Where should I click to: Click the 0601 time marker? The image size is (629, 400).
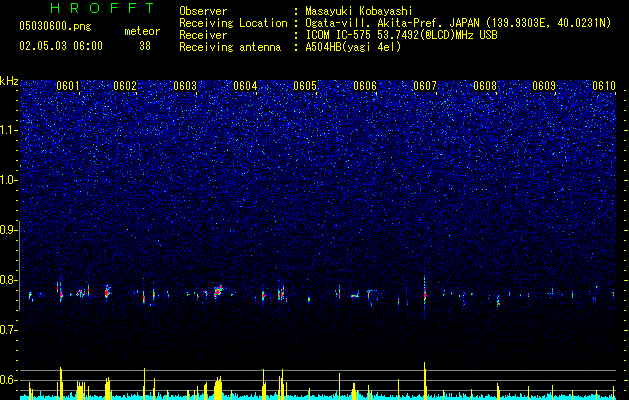click(68, 86)
